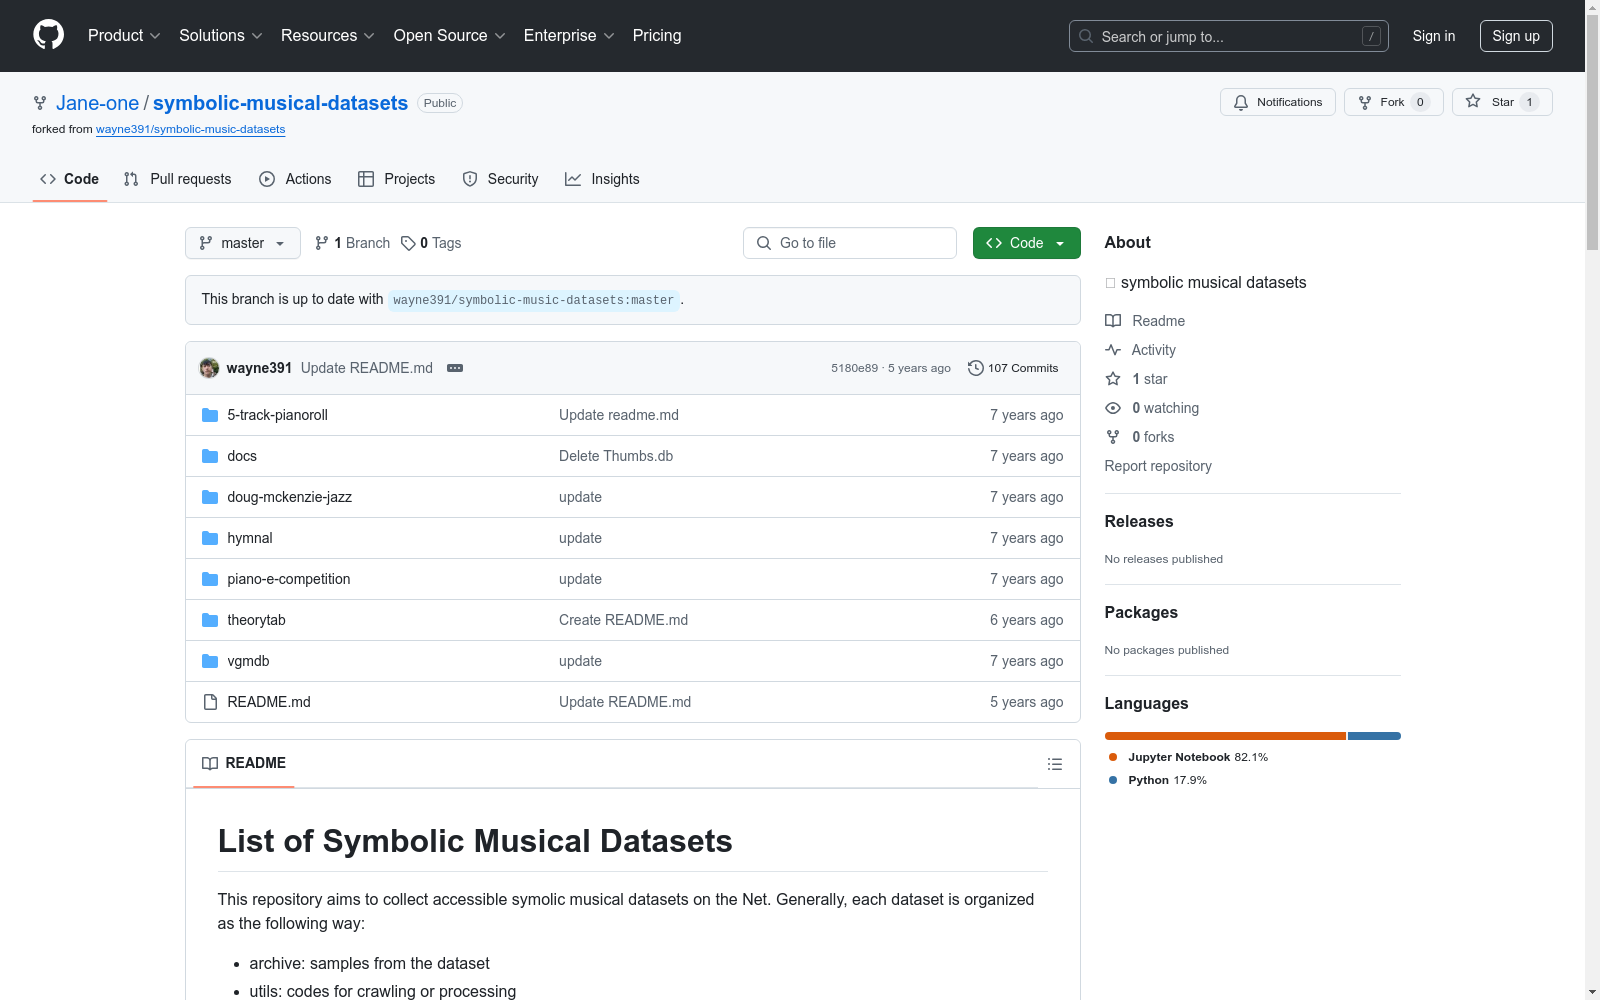The width and height of the screenshot is (1600, 1000).
Task: Click the Fork repository icon
Action: pos(1365,102)
